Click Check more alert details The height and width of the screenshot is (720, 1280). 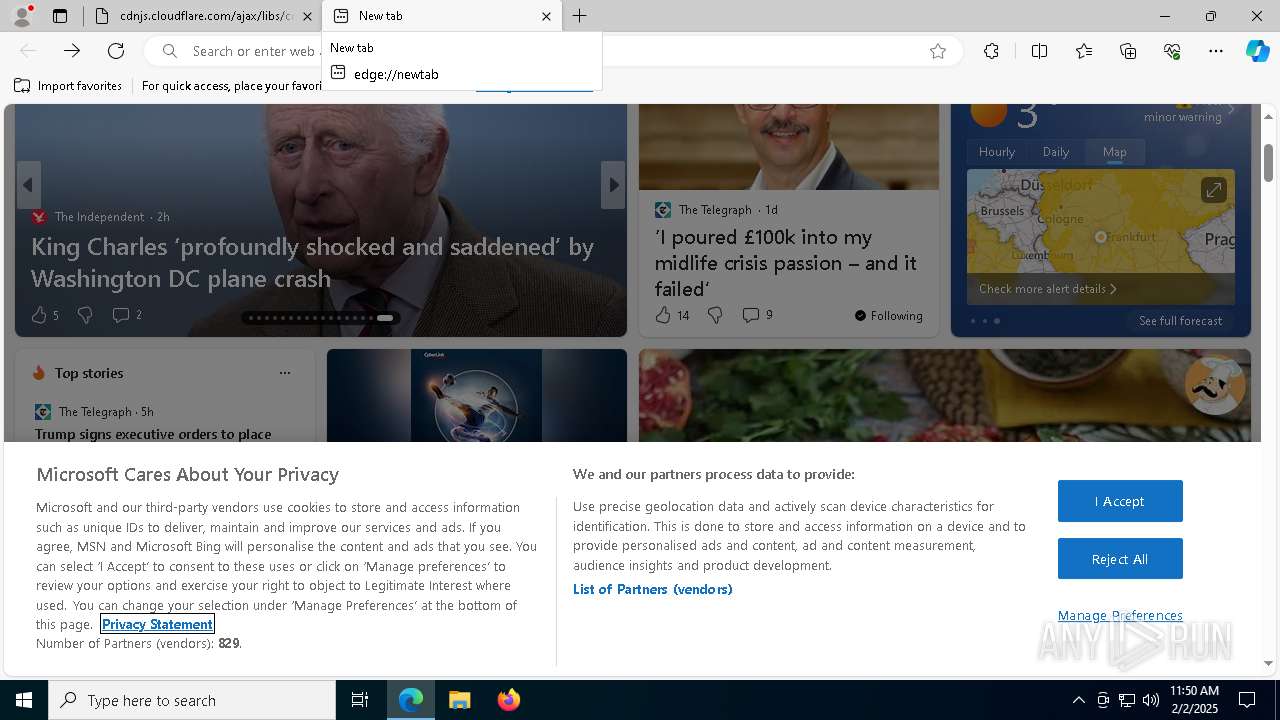[1047, 289]
